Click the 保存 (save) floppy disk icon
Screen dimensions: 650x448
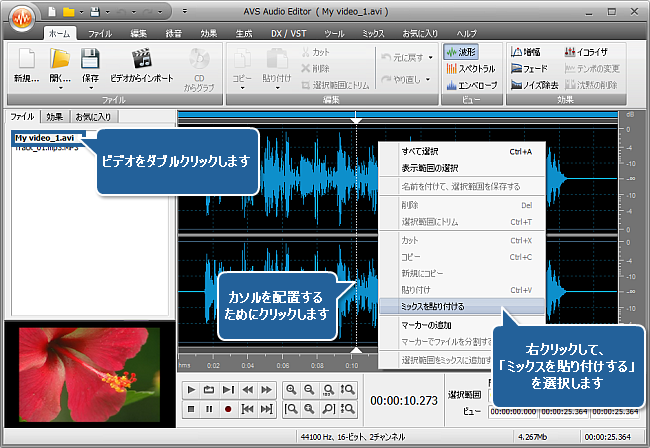[x=89, y=59]
